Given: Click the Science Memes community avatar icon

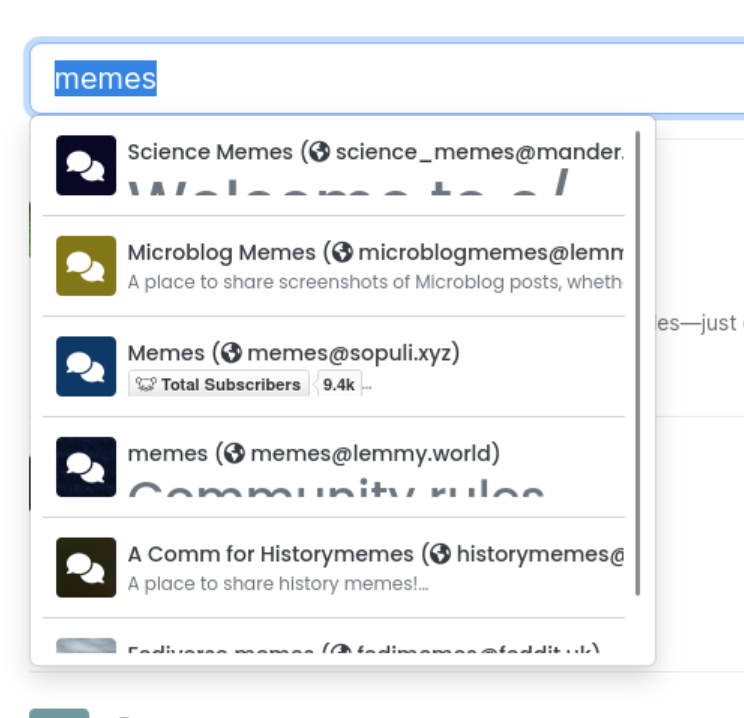Looking at the screenshot, I should pos(86,165).
